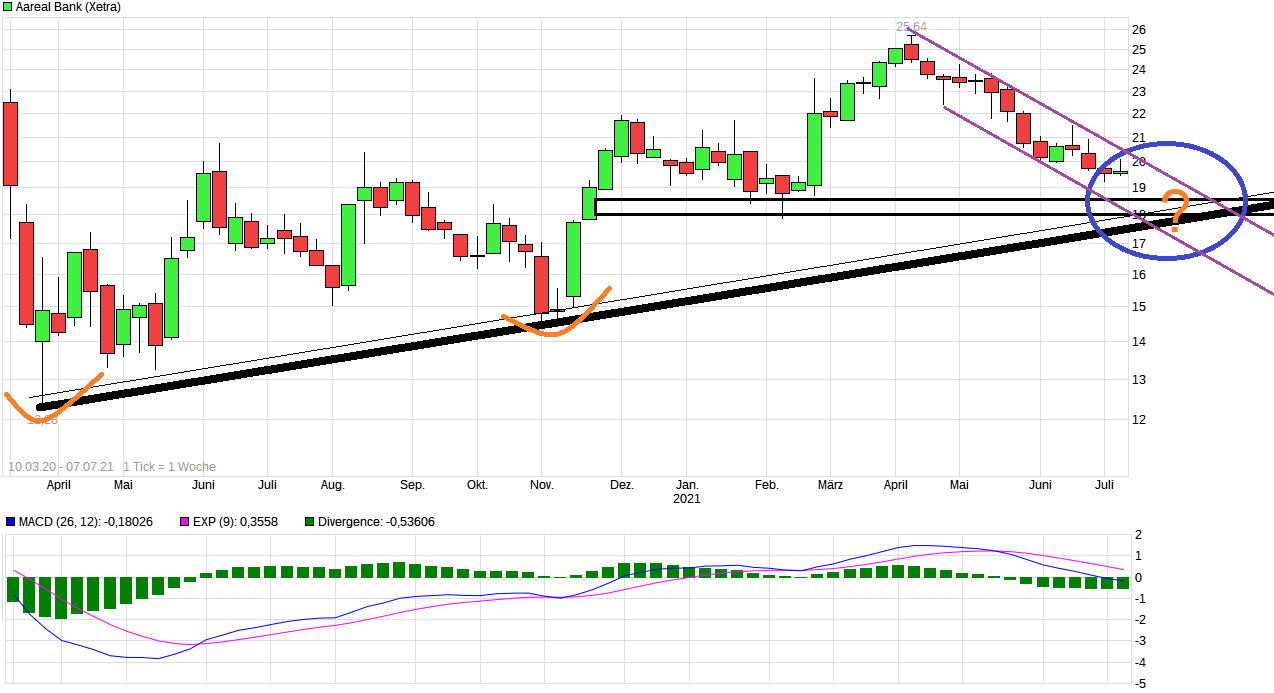Click the 'Dez.' axis label
Viewport: 1274px width, 693px height.
pos(621,485)
